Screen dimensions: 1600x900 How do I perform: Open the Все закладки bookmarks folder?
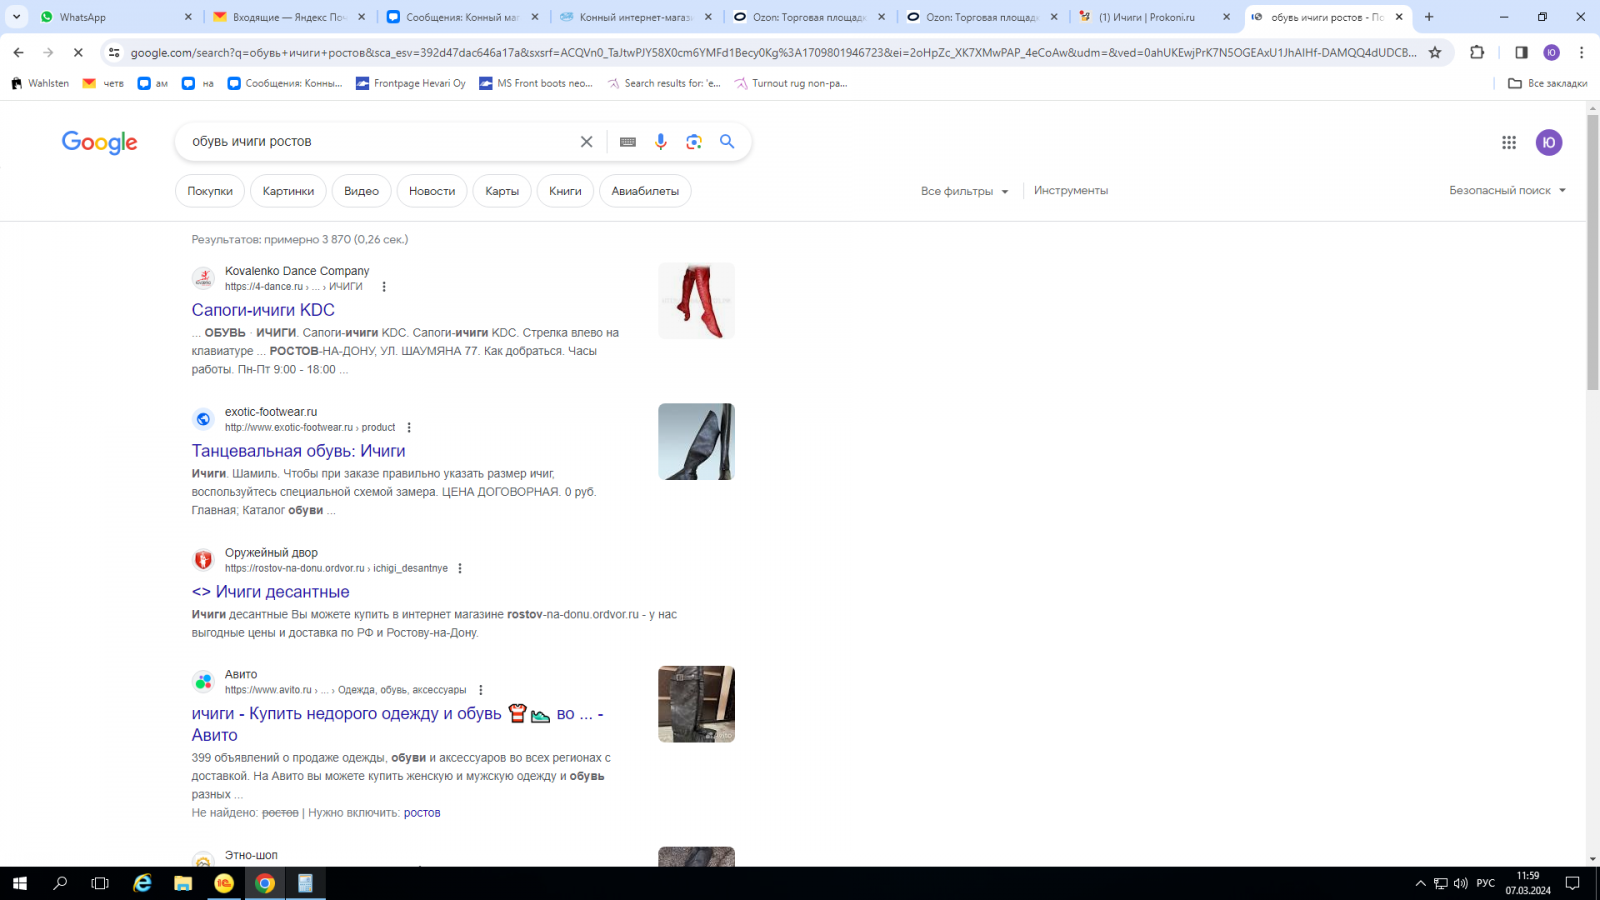[1547, 84]
